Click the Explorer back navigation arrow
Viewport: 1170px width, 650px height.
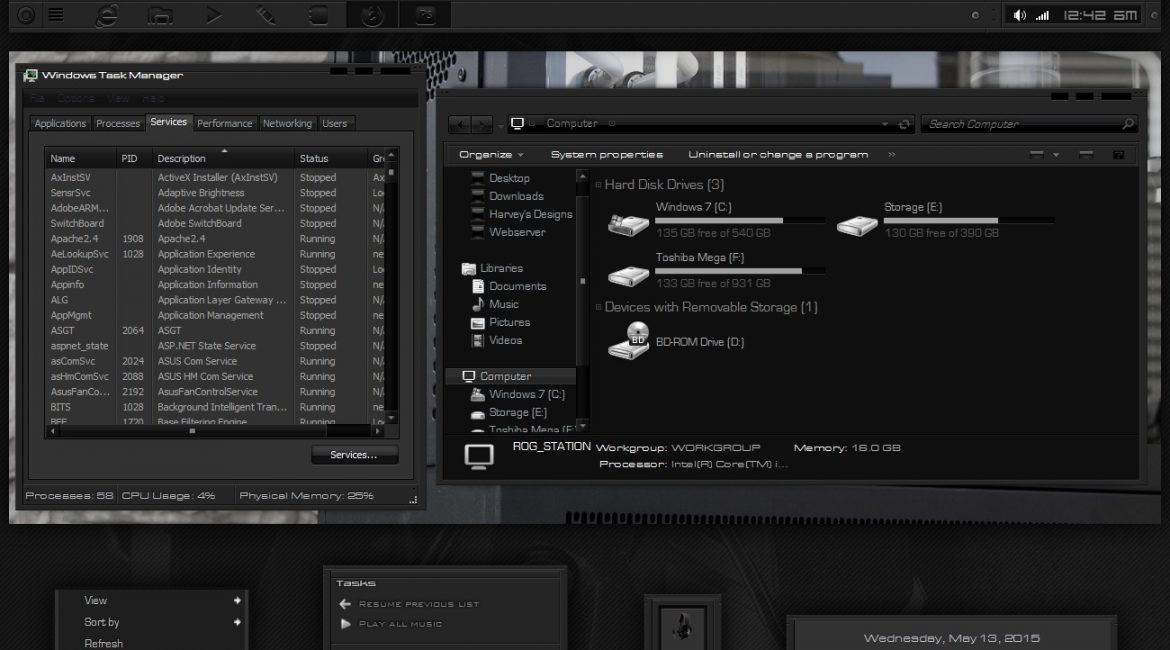click(460, 124)
